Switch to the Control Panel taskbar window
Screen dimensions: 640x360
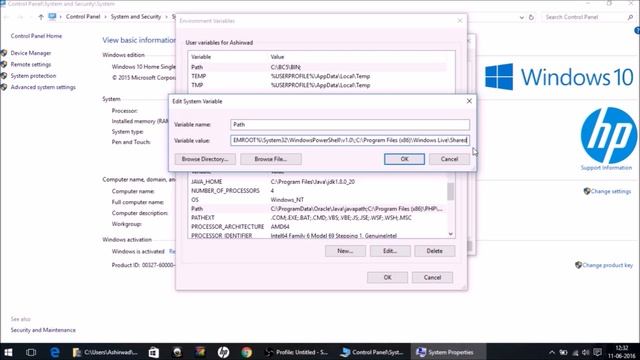pos(372,352)
